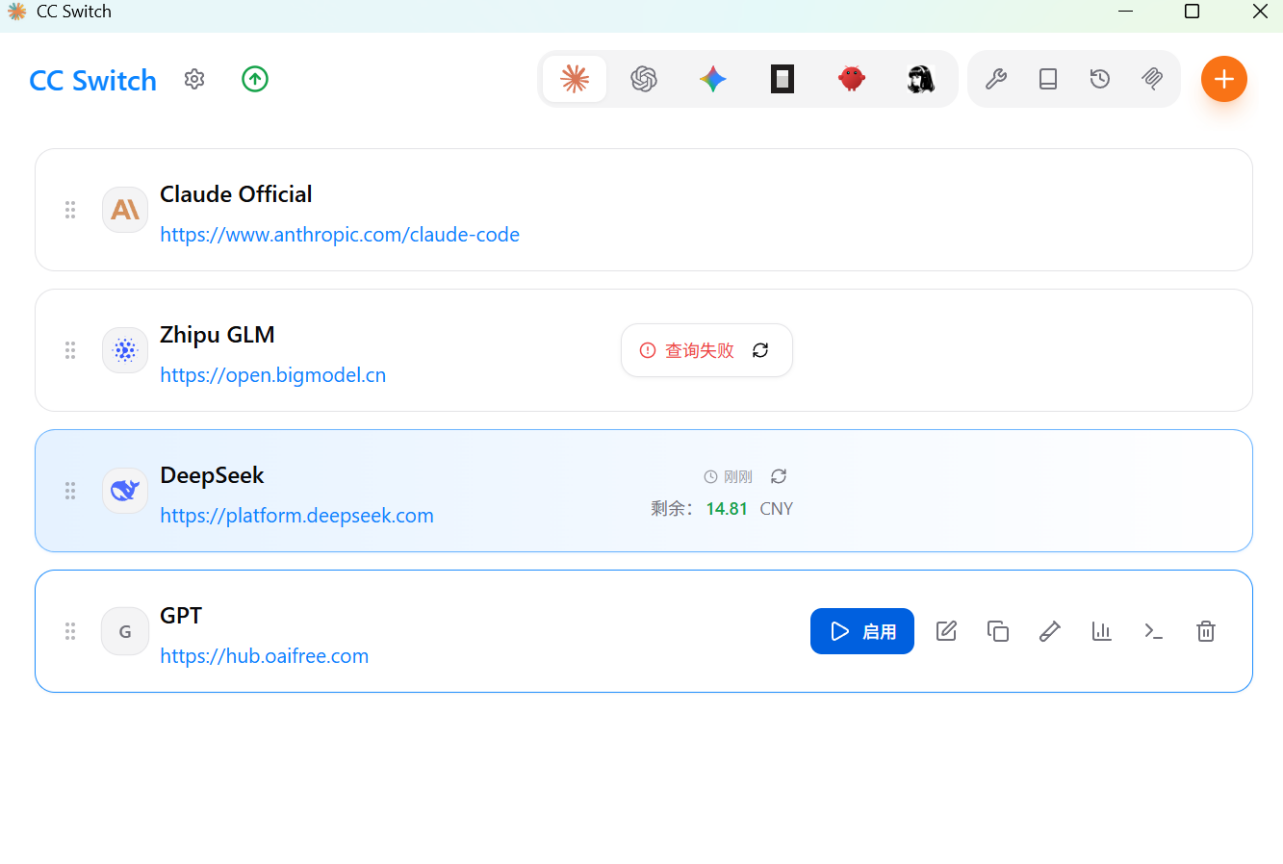Switch to the OpenAI logo tab
Image resolution: width=1283 pixels, height=864 pixels.
coord(644,79)
